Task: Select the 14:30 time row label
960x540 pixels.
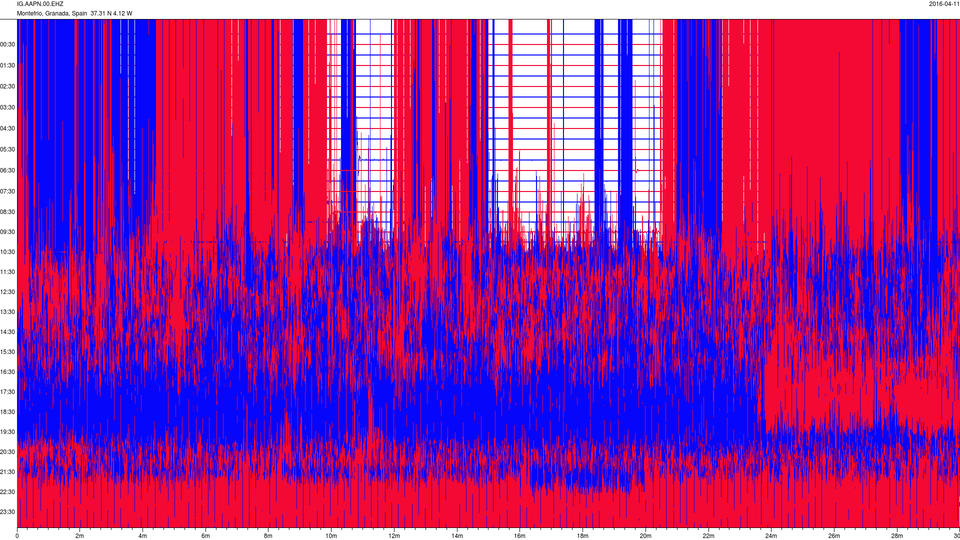Action: pos(7,332)
